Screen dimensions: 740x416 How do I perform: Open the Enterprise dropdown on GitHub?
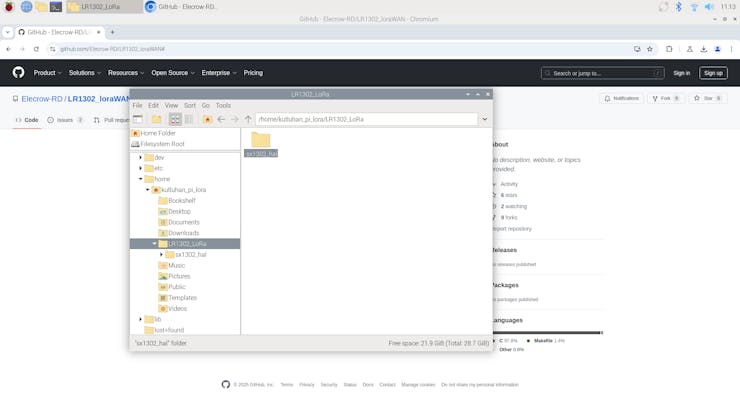click(x=219, y=73)
